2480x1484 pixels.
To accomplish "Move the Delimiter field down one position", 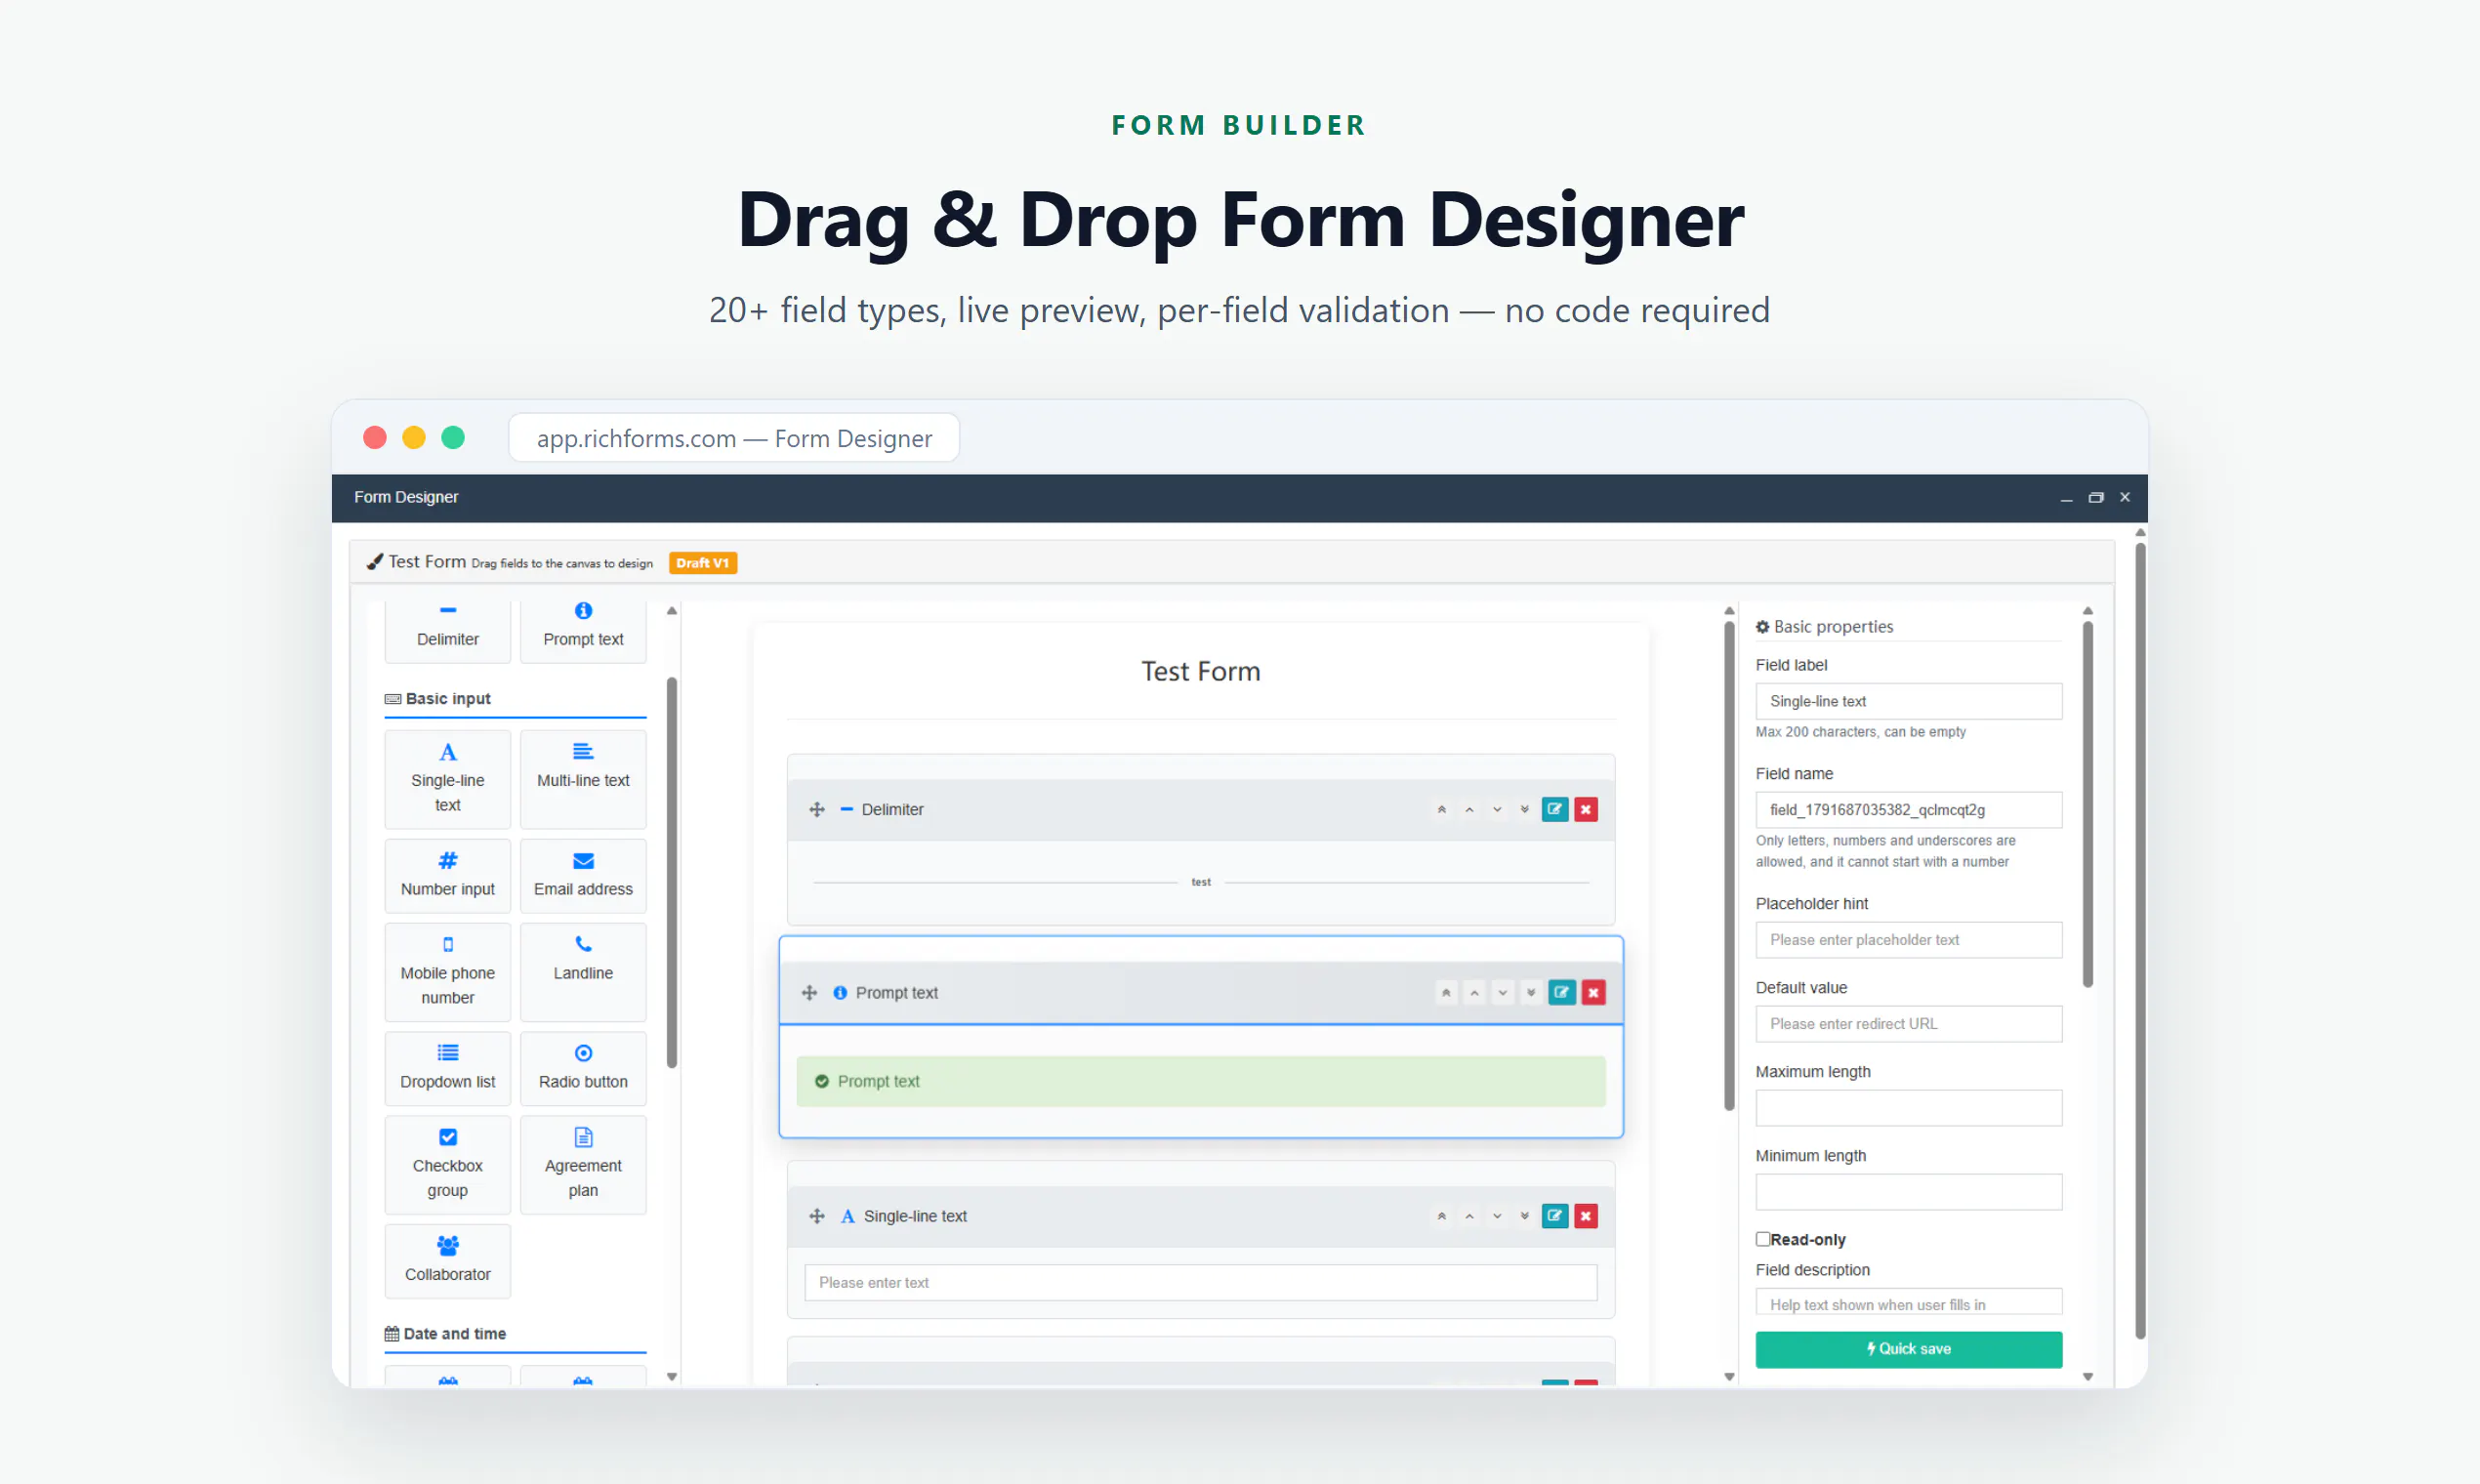I will click(1497, 809).
